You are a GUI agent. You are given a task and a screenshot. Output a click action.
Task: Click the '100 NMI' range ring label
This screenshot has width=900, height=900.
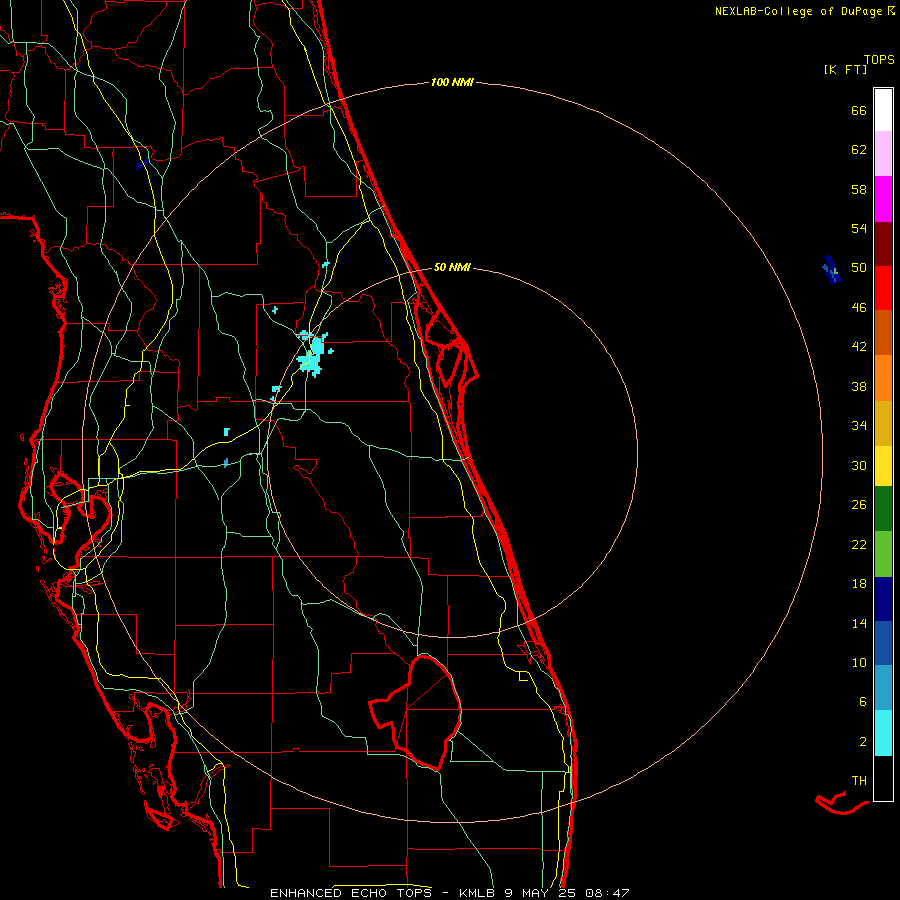452,82
